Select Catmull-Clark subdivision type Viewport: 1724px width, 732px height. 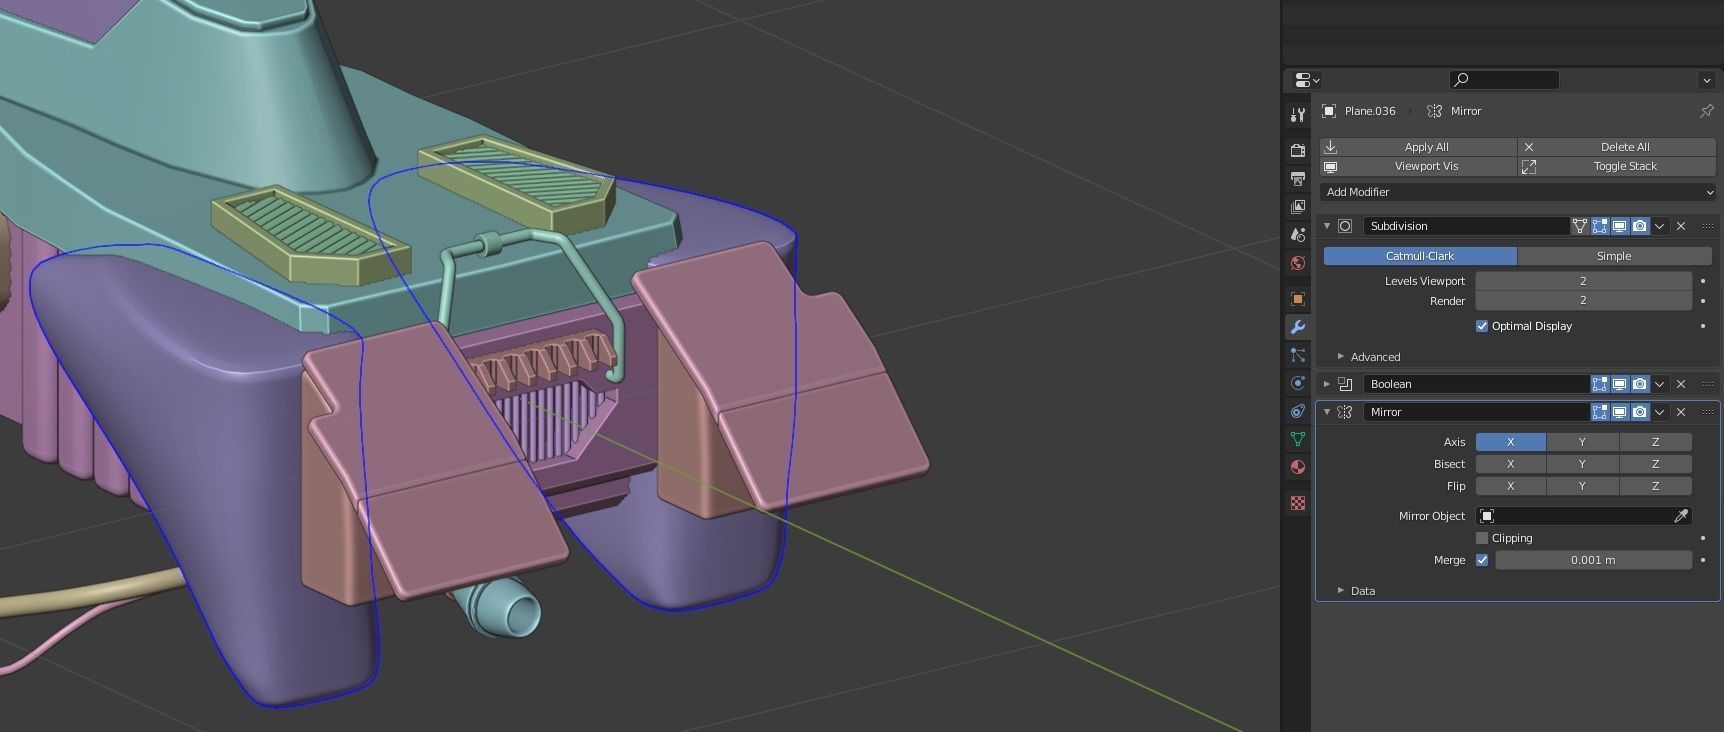coord(1420,256)
